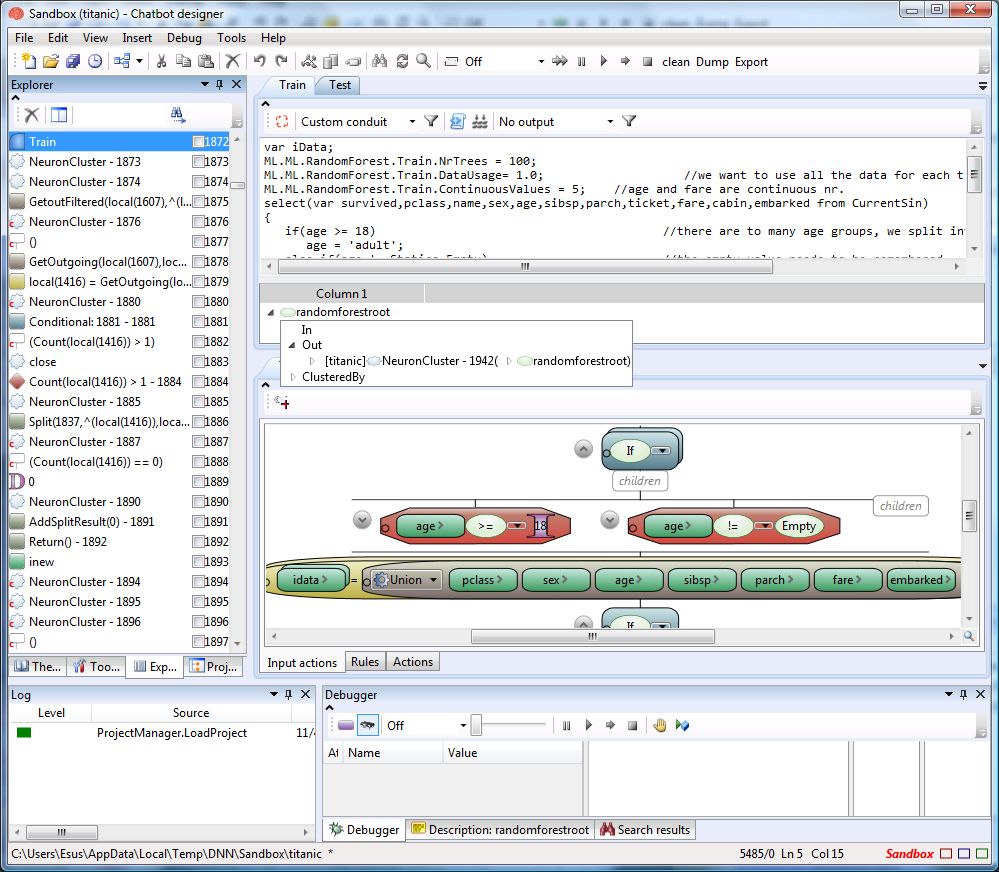Click the open folder icon in toolbar
The width and height of the screenshot is (999, 872).
50,61
